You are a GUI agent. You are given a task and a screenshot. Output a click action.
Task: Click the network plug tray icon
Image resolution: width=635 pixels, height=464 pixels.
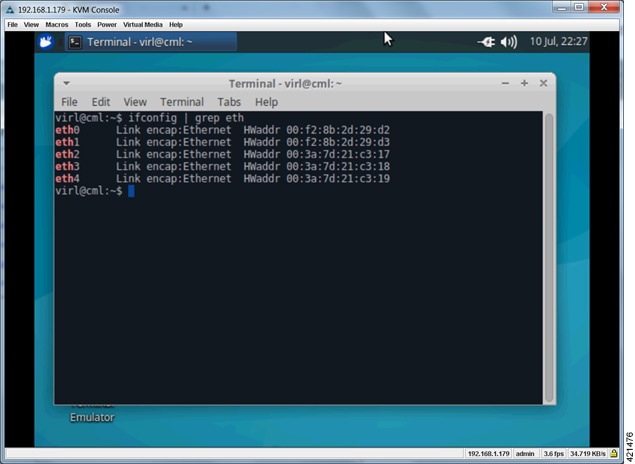(x=486, y=42)
